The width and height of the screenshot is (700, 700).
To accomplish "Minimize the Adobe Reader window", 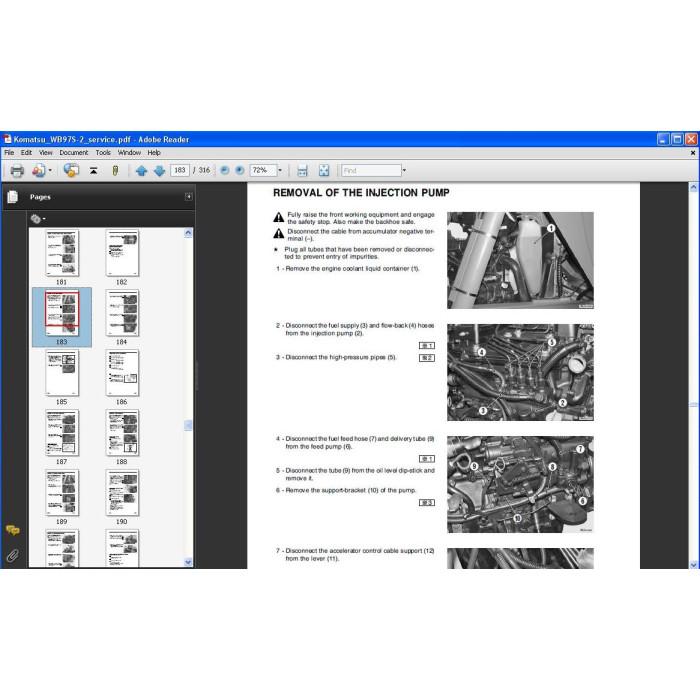I will (x=663, y=139).
